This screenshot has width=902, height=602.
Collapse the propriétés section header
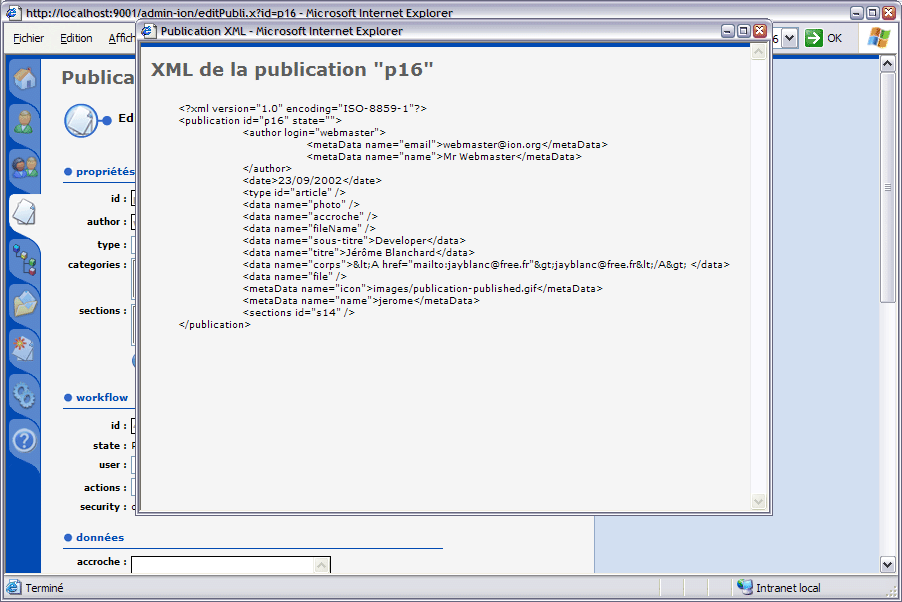pos(104,172)
